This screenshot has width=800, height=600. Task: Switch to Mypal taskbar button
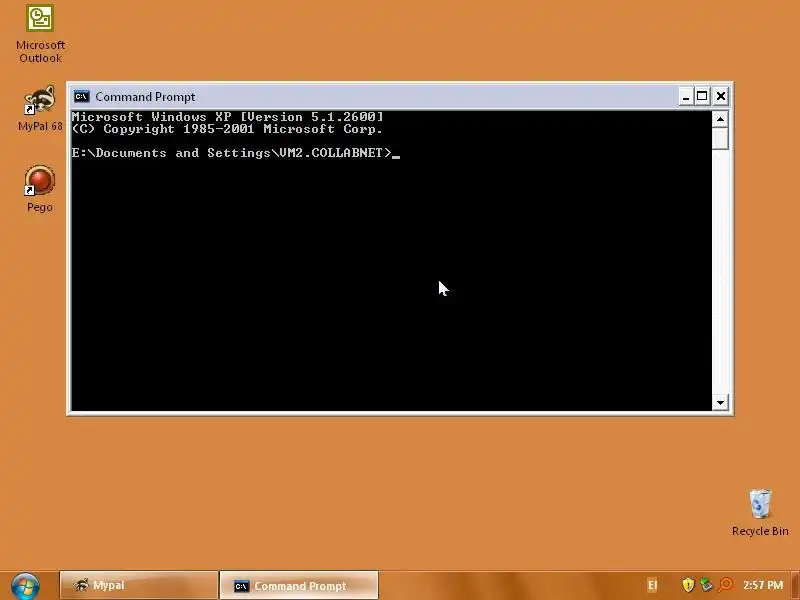[x=139, y=585]
